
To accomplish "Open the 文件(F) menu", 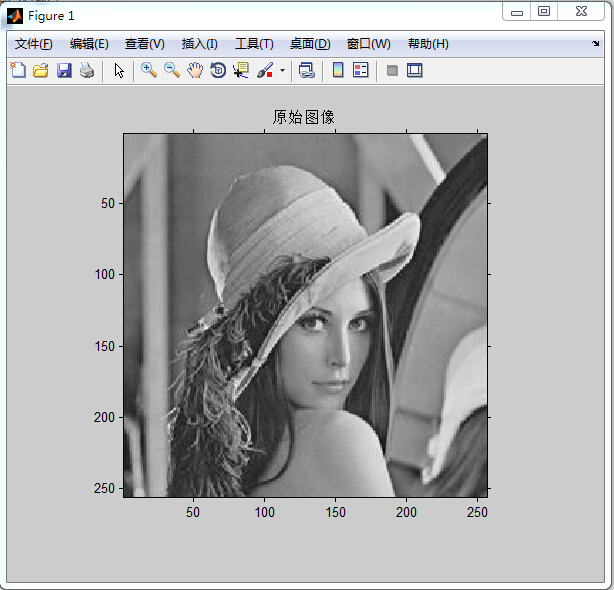I will point(34,44).
